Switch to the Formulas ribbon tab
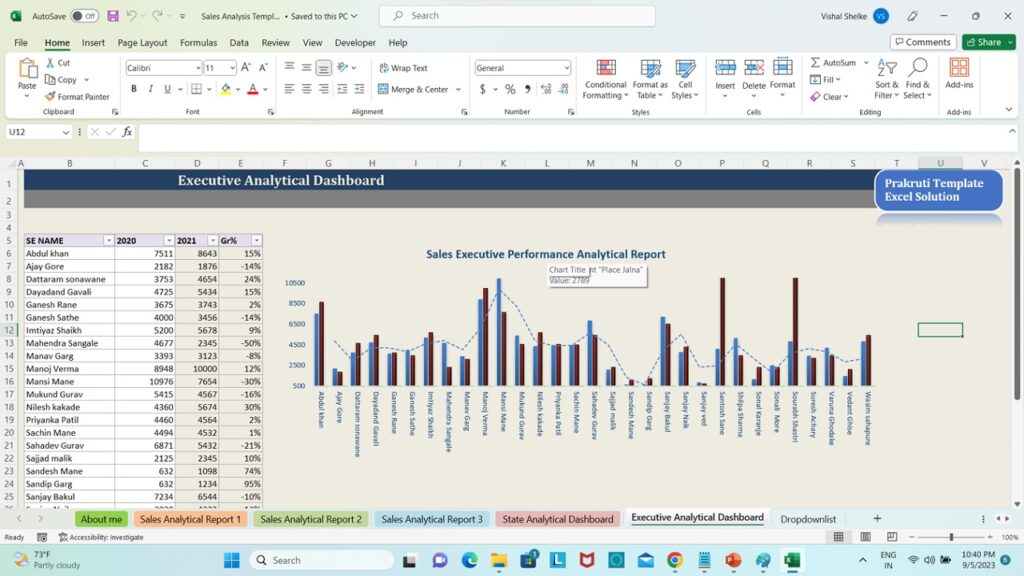Viewport: 1024px width, 576px height. 198,42
